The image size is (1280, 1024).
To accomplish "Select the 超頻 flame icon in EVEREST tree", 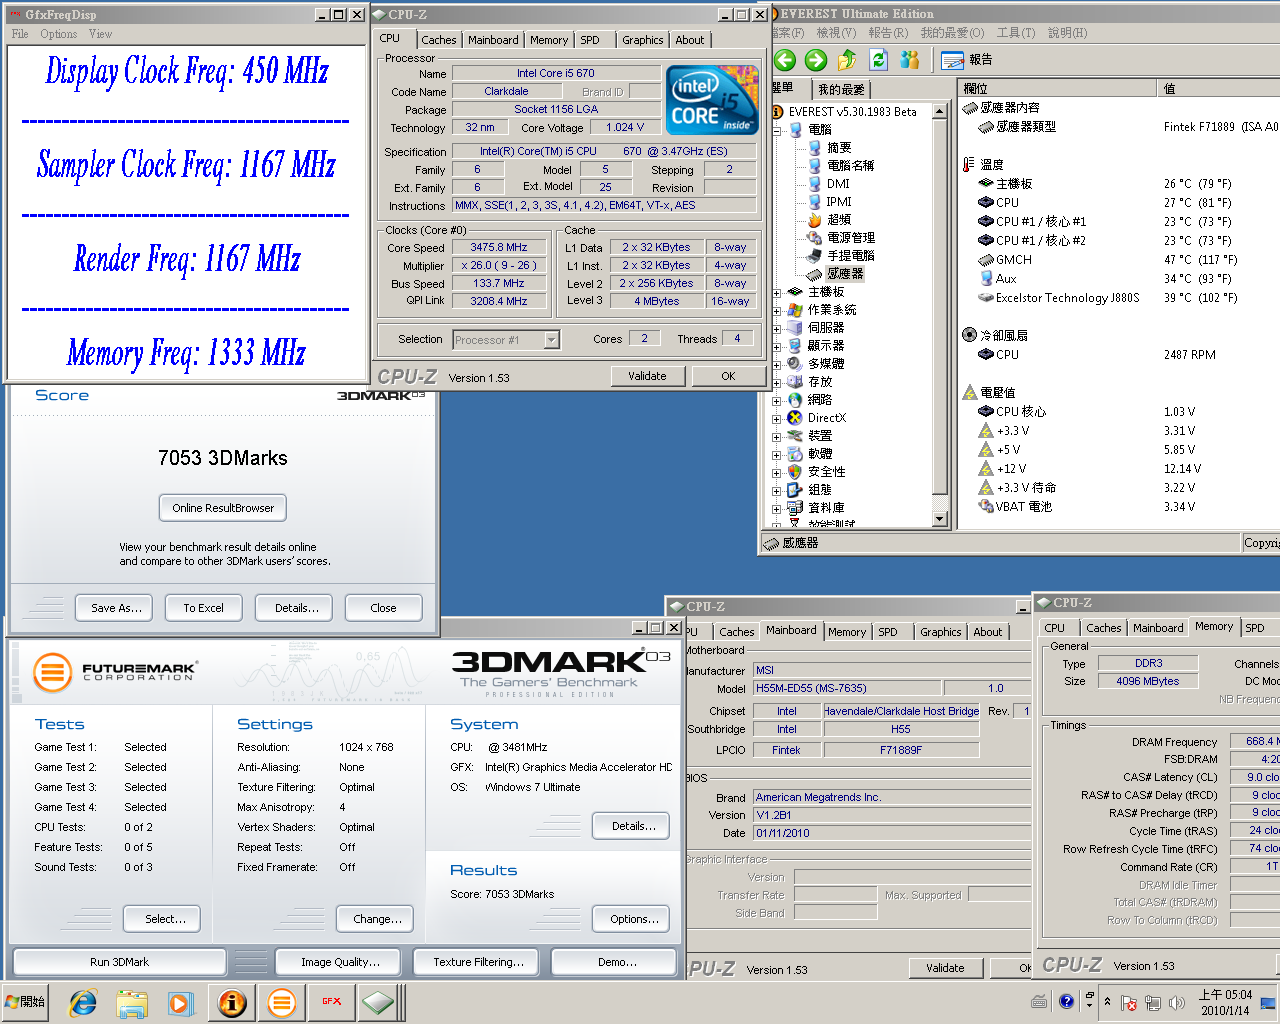I will [x=815, y=220].
